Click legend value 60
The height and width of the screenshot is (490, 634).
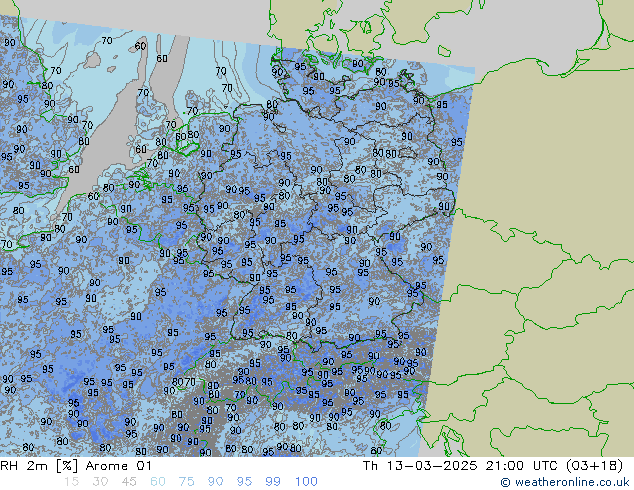[x=158, y=482]
